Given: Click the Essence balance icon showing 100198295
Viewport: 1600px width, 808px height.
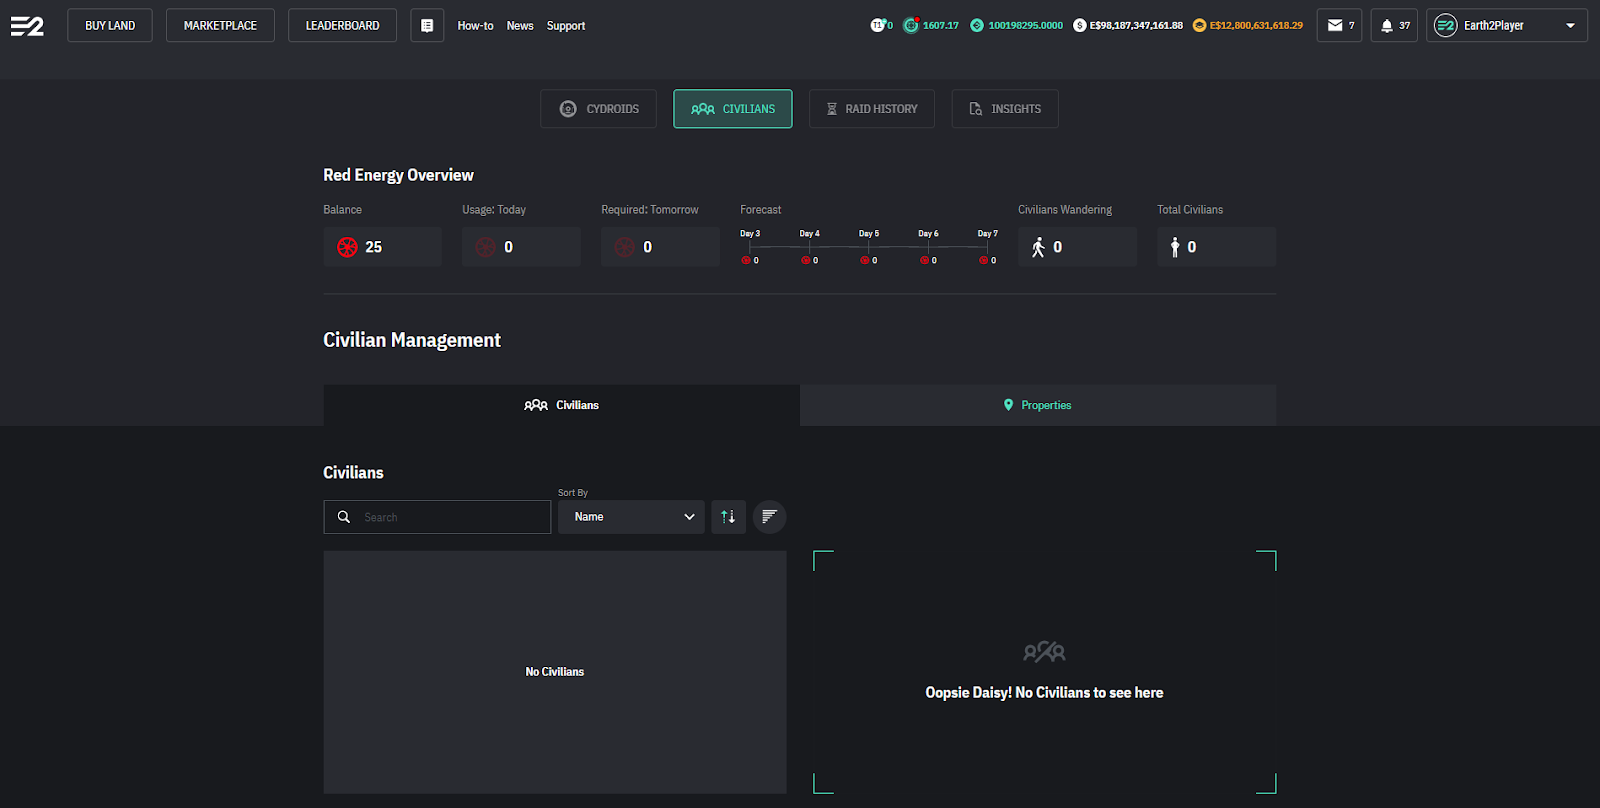Looking at the screenshot, I should pyautogui.click(x=977, y=26).
